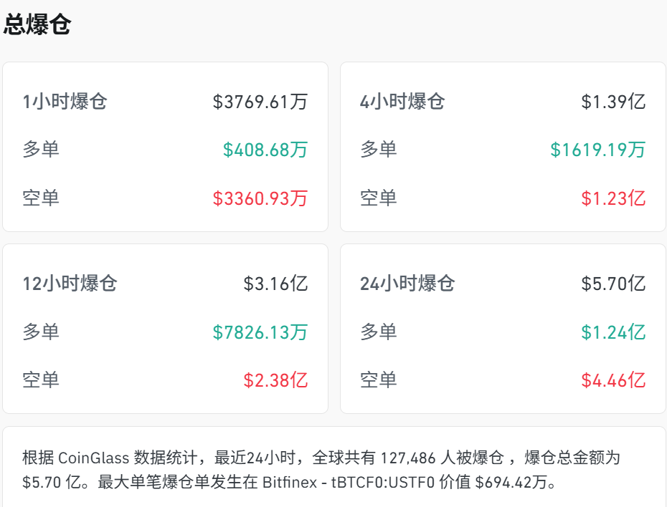Select the 4小时爆仓 card label

(x=402, y=101)
